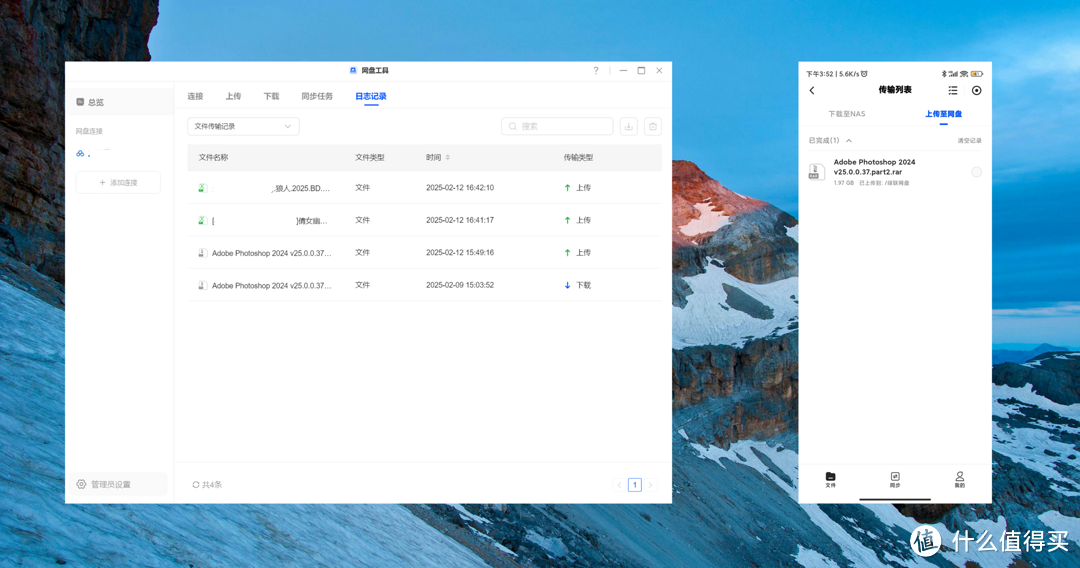Screen dimensions: 1080x568
Task: Tap the circular target icon in mobile header
Action: pos(976,91)
